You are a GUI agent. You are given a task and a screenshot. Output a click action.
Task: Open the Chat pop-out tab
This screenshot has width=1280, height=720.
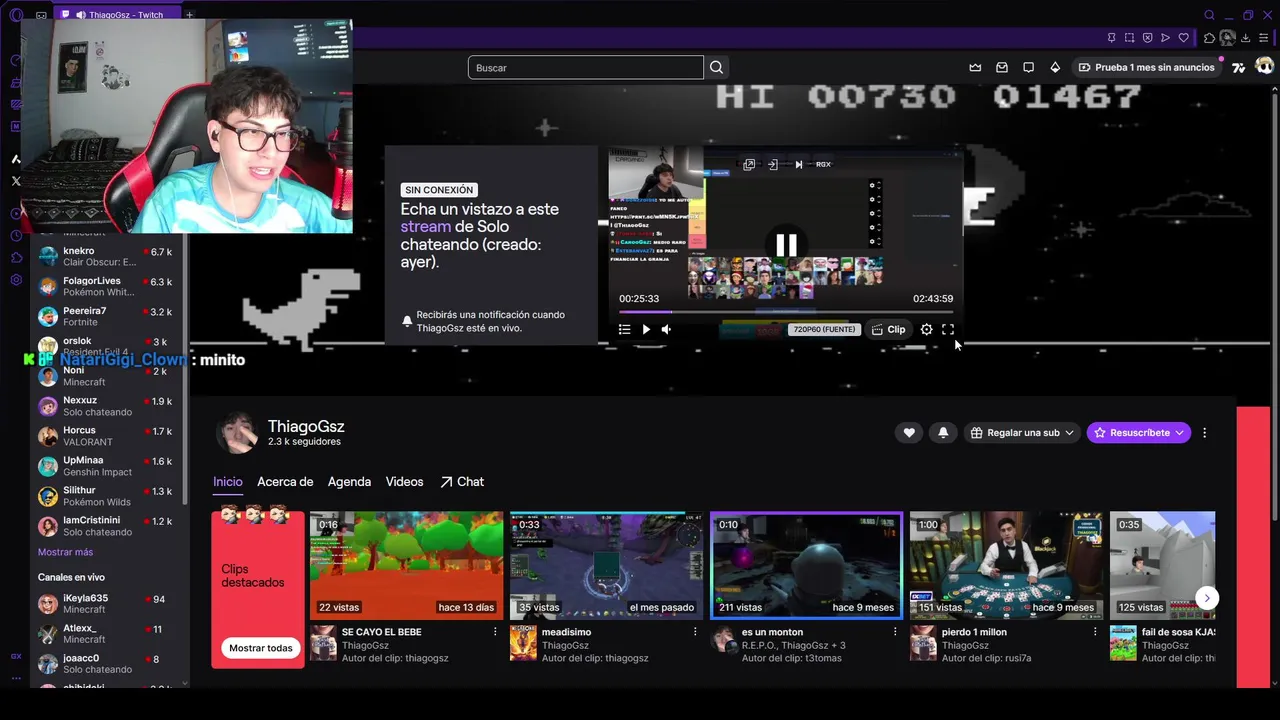click(462, 482)
